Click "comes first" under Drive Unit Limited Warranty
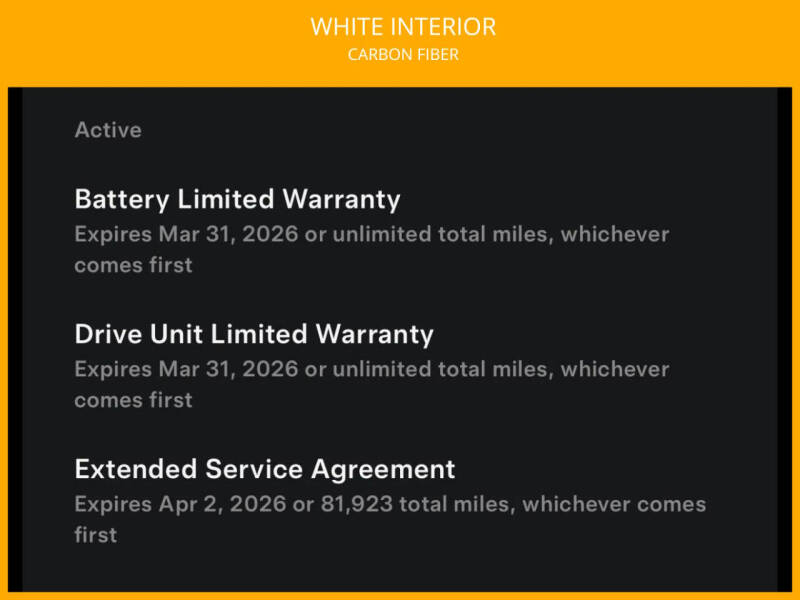The height and width of the screenshot is (600, 800). coord(133,400)
